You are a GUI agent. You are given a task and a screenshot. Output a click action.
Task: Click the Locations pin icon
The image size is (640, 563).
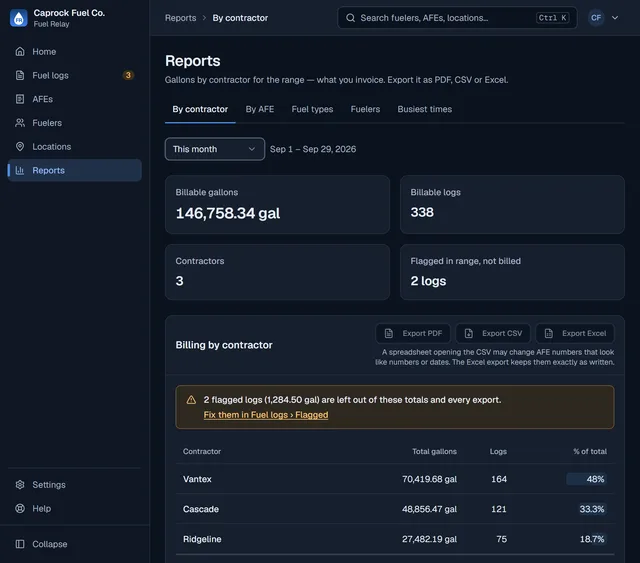(20, 146)
